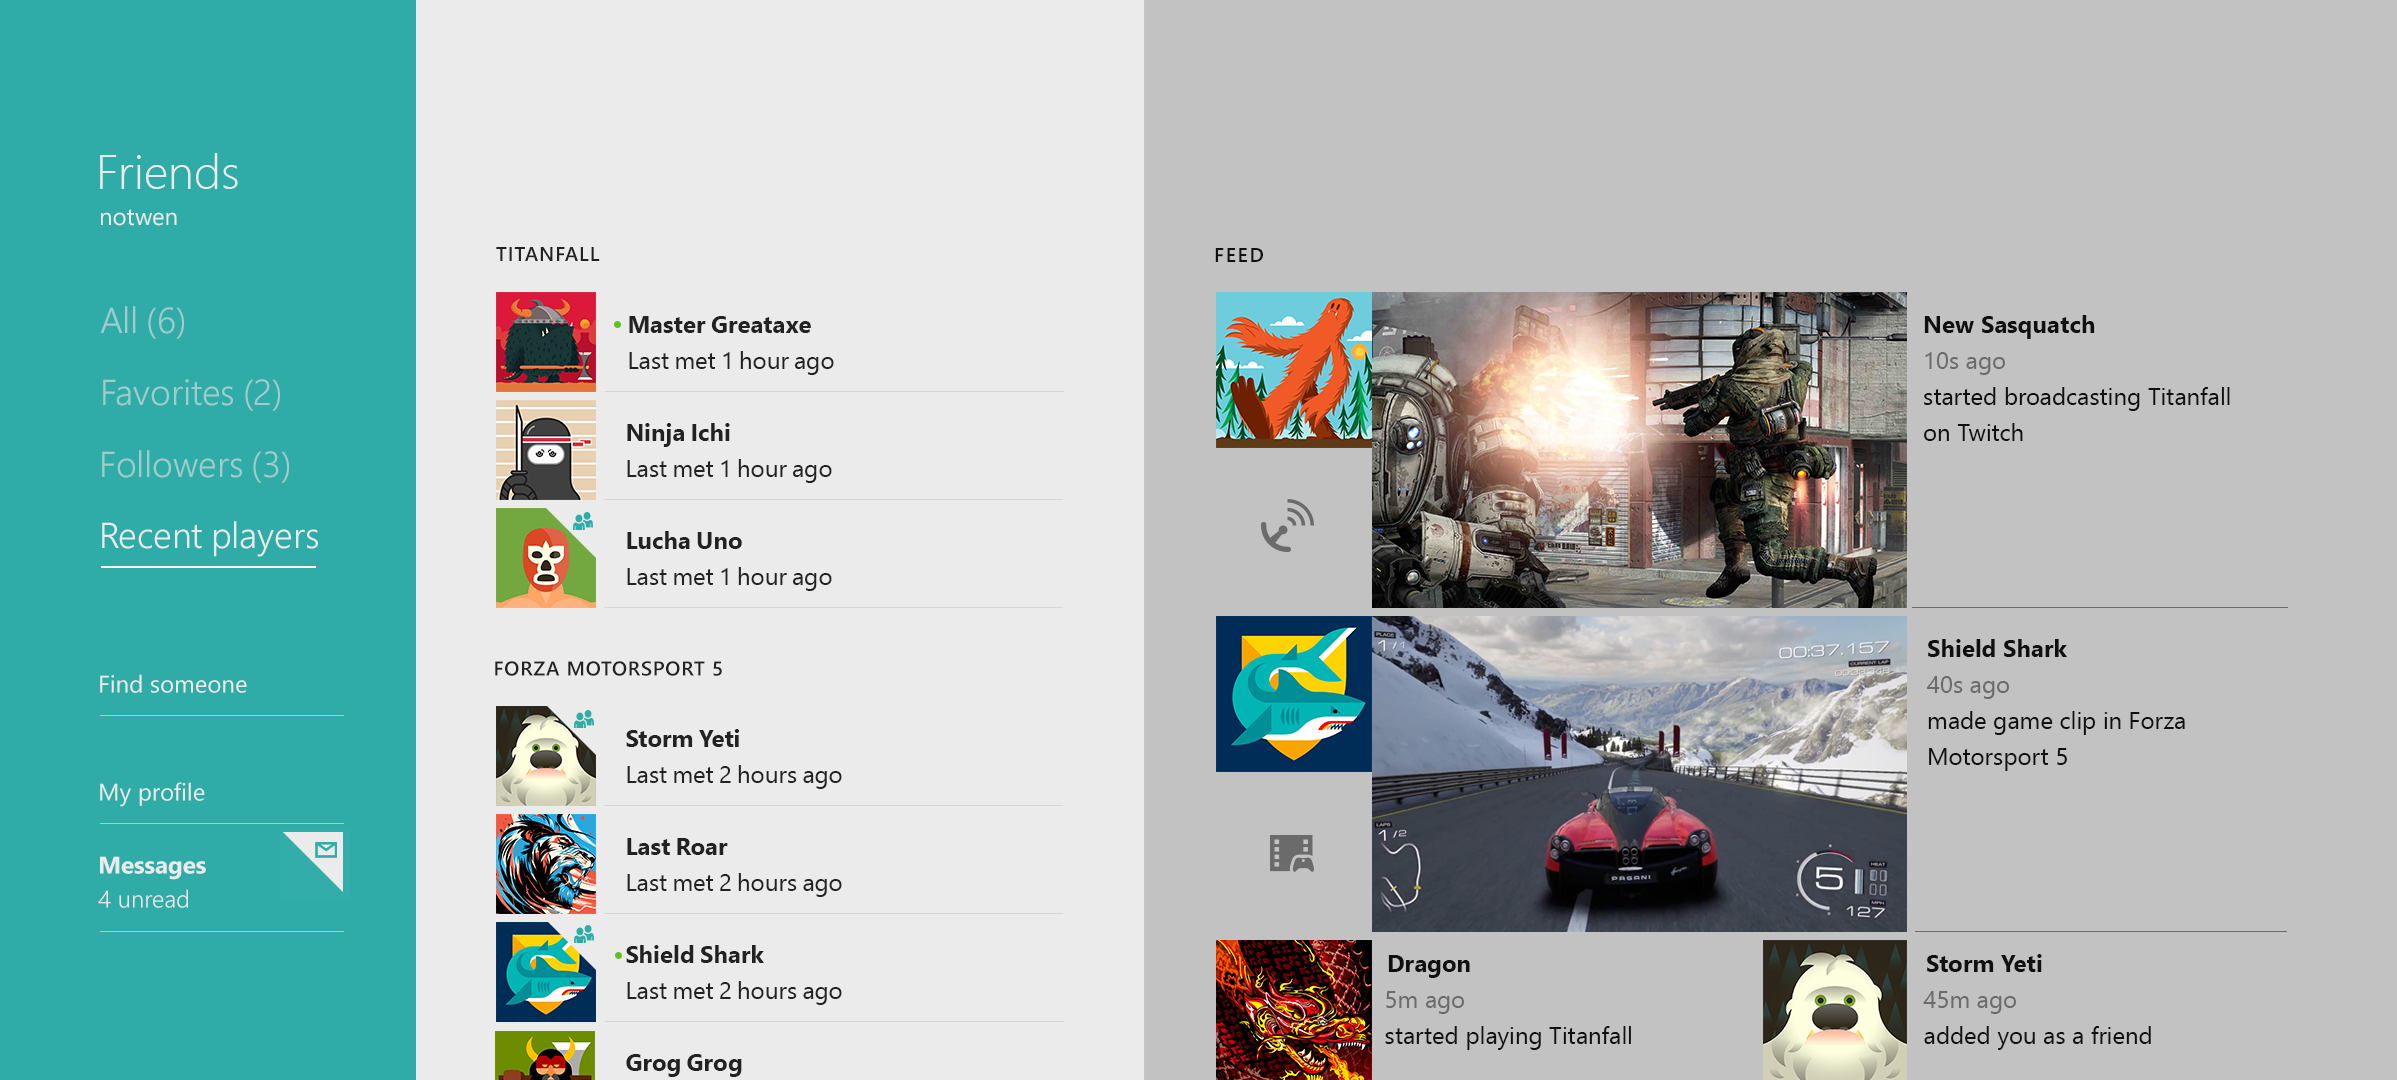The width and height of the screenshot is (2397, 1080).
Task: Click the Messages envelope icon
Action: pyautogui.click(x=326, y=850)
